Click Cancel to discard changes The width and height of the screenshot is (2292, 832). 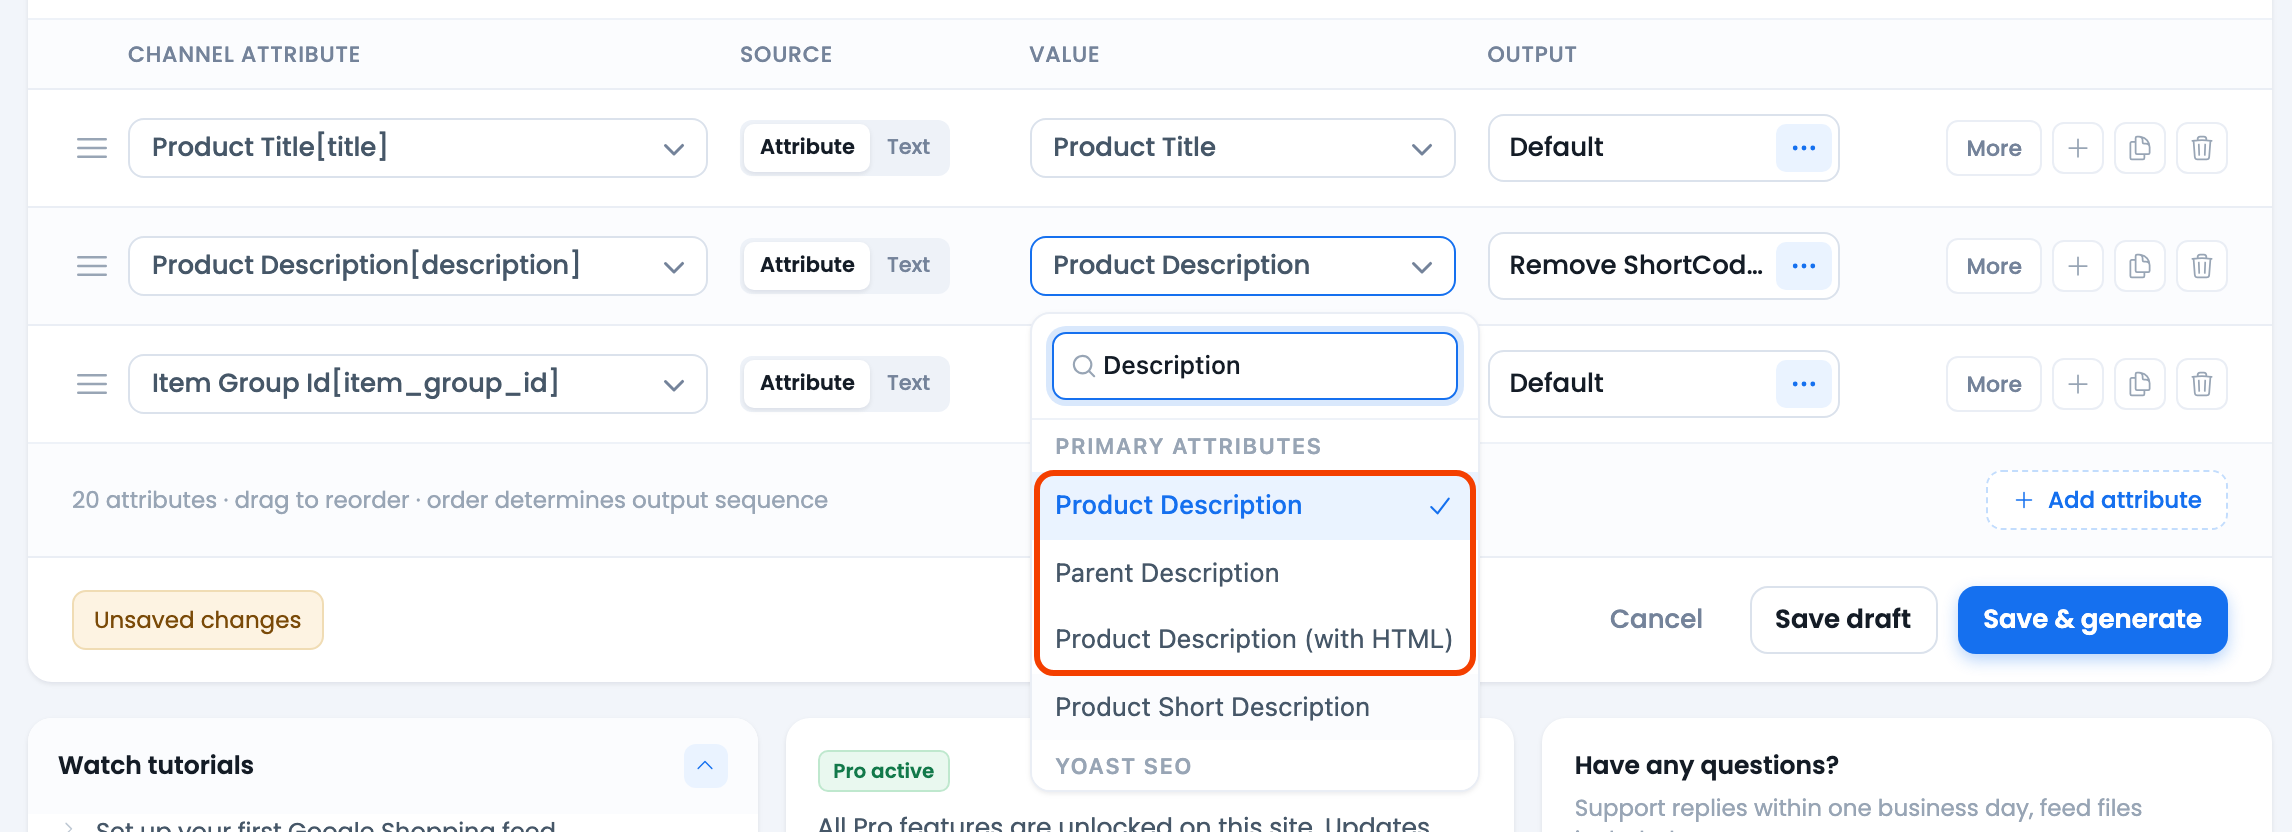1656,619
